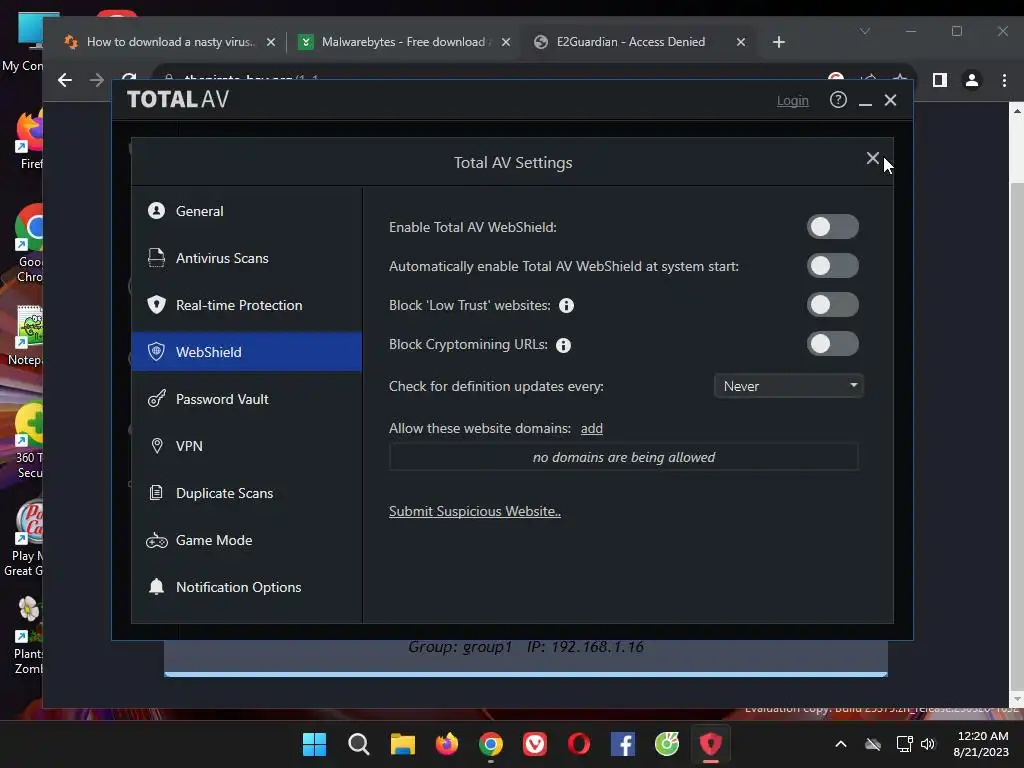Select the WebShield settings section

tap(246, 352)
